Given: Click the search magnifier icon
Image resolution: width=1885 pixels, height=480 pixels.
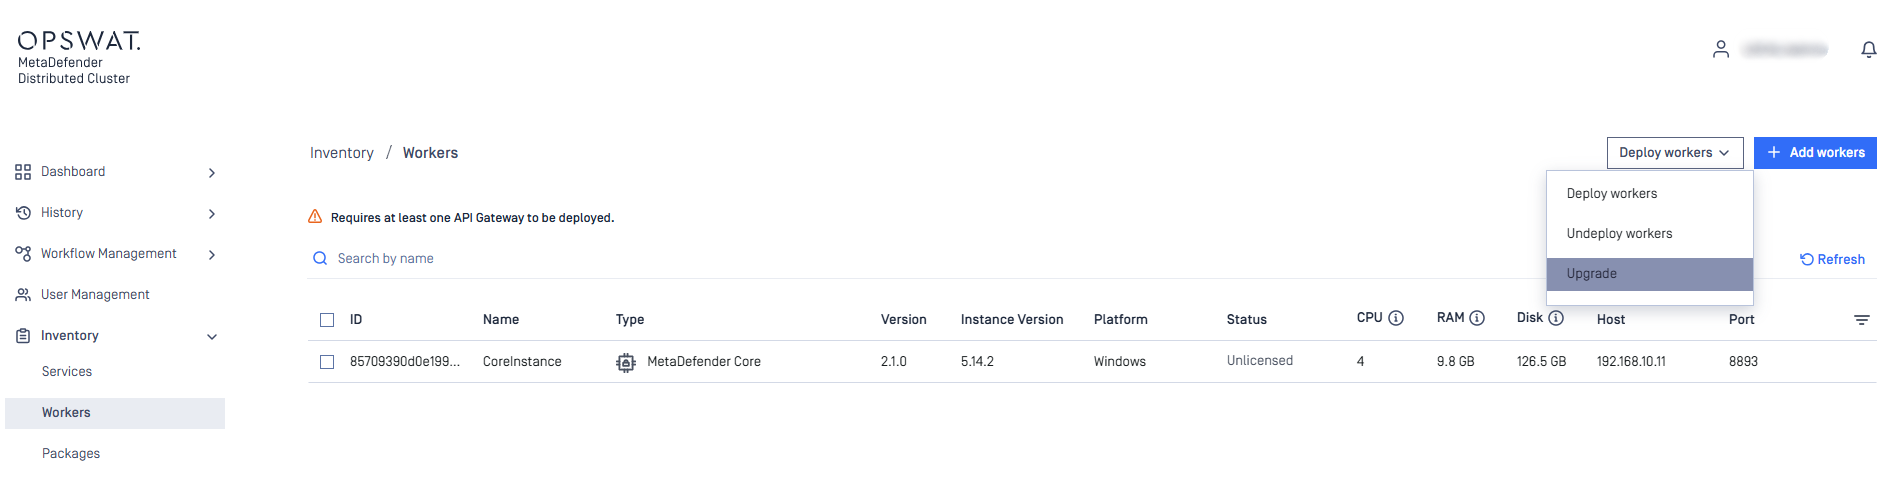Looking at the screenshot, I should pyautogui.click(x=320, y=258).
